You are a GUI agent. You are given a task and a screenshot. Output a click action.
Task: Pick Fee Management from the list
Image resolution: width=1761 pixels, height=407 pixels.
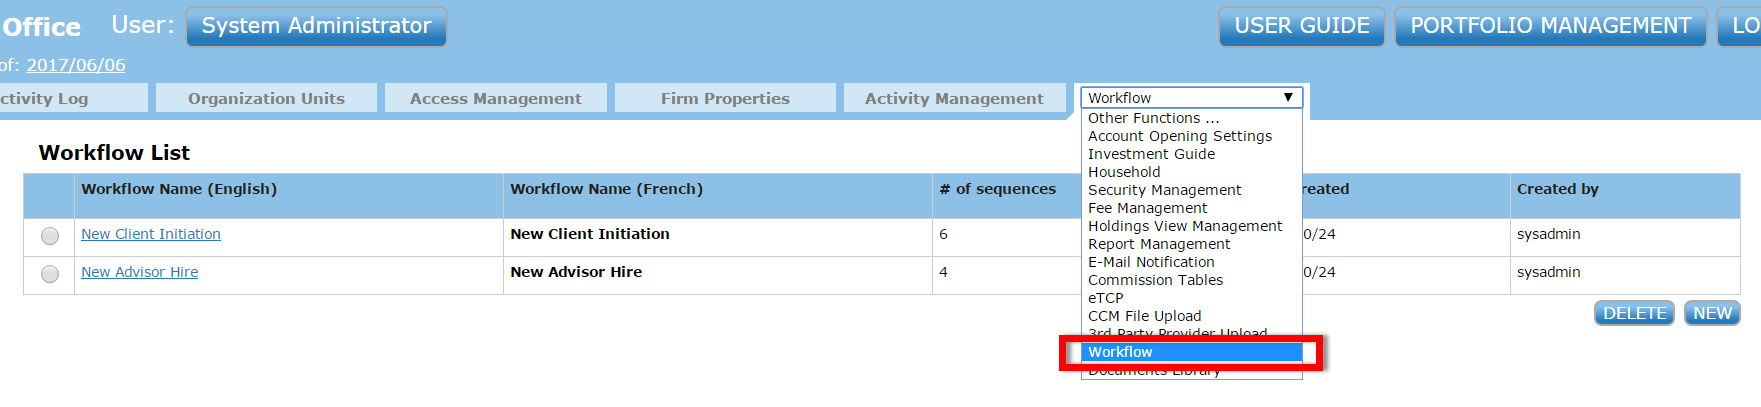click(x=1147, y=208)
